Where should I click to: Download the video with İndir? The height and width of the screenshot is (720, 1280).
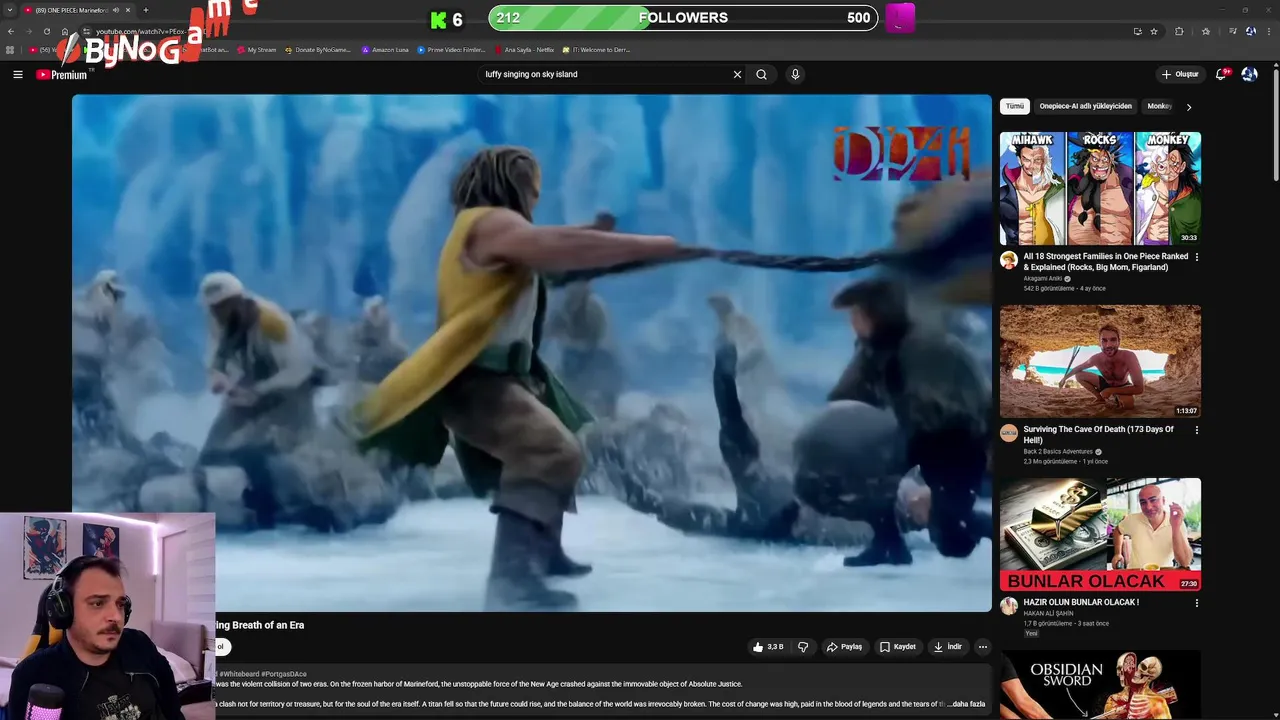[947, 647]
